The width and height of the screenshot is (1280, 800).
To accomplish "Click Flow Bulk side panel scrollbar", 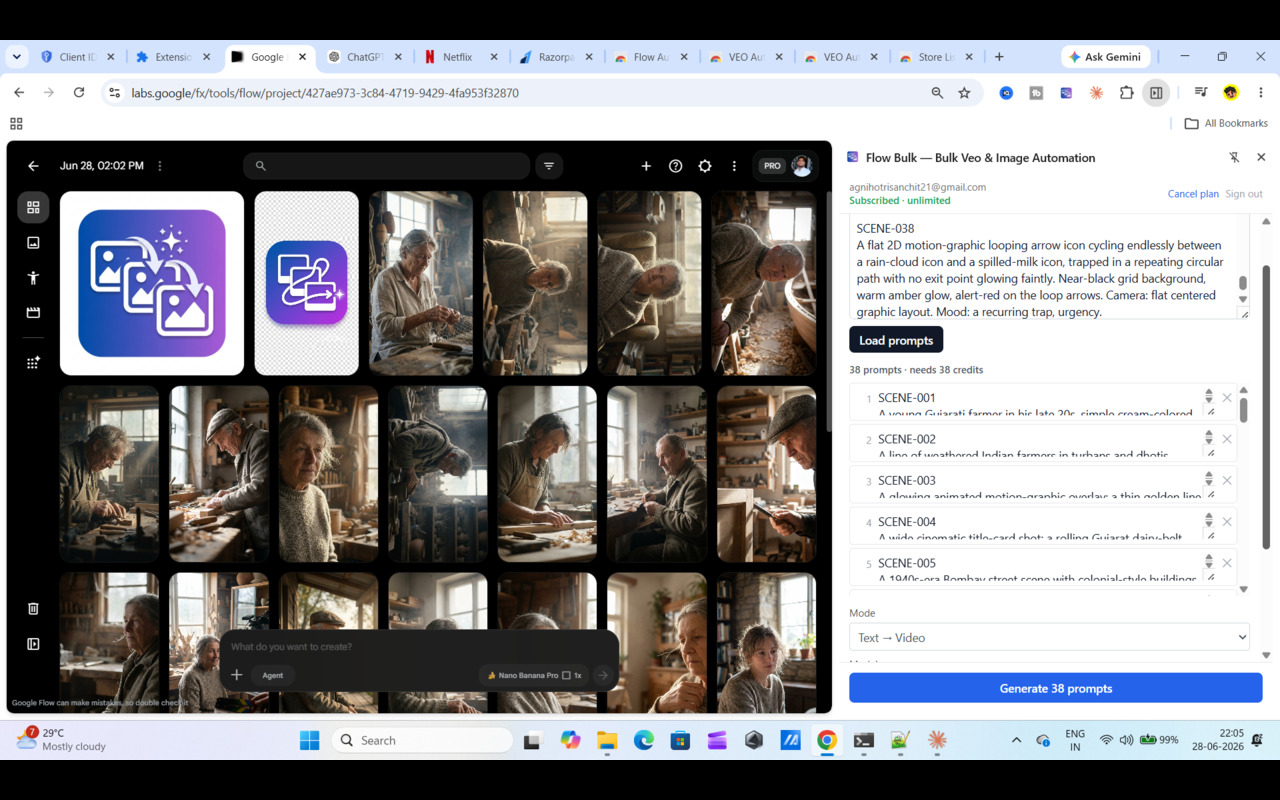I will point(1266,408).
